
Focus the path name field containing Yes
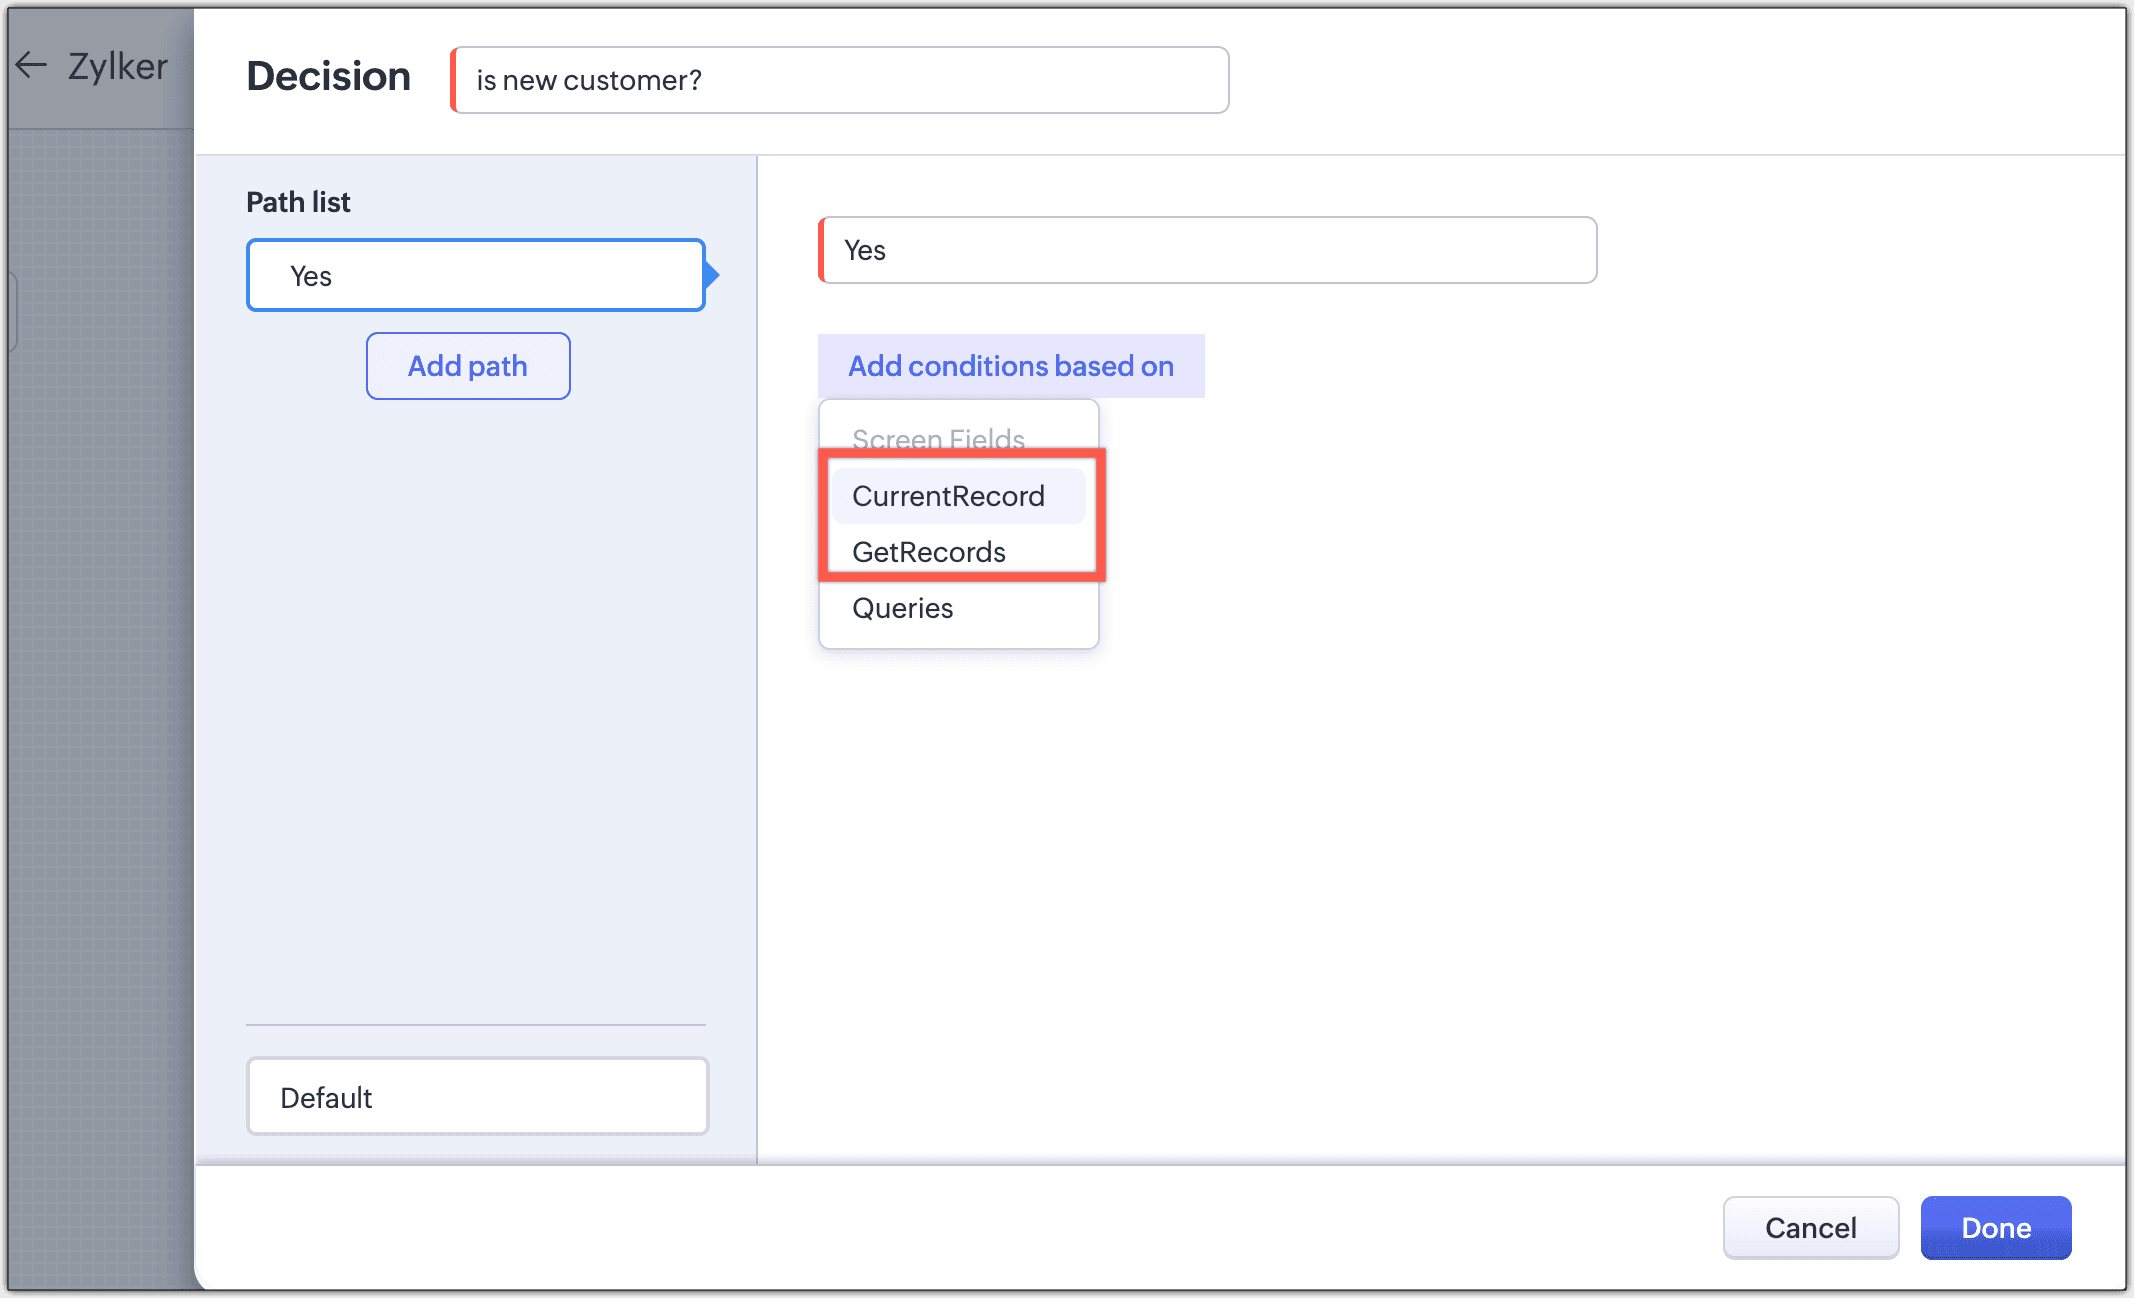click(1207, 250)
